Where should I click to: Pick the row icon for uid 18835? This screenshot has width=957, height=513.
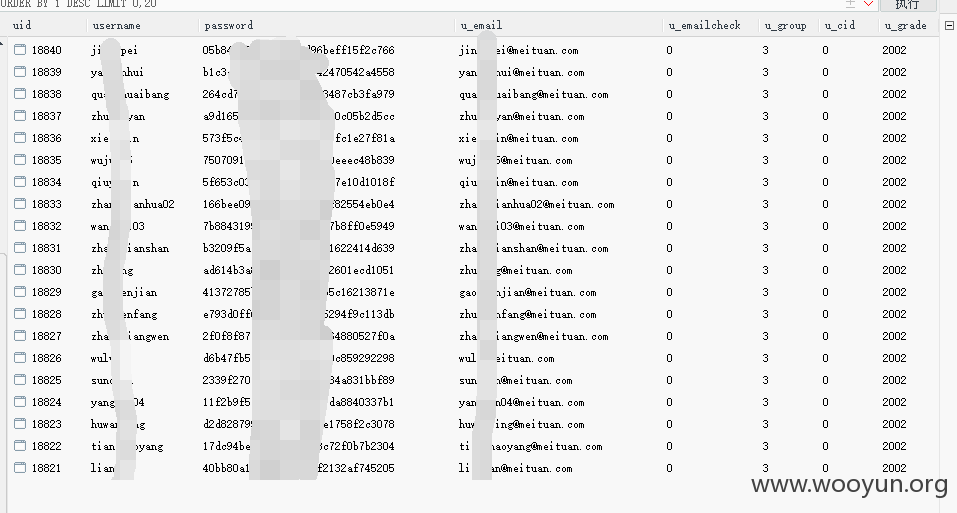click(x=20, y=159)
